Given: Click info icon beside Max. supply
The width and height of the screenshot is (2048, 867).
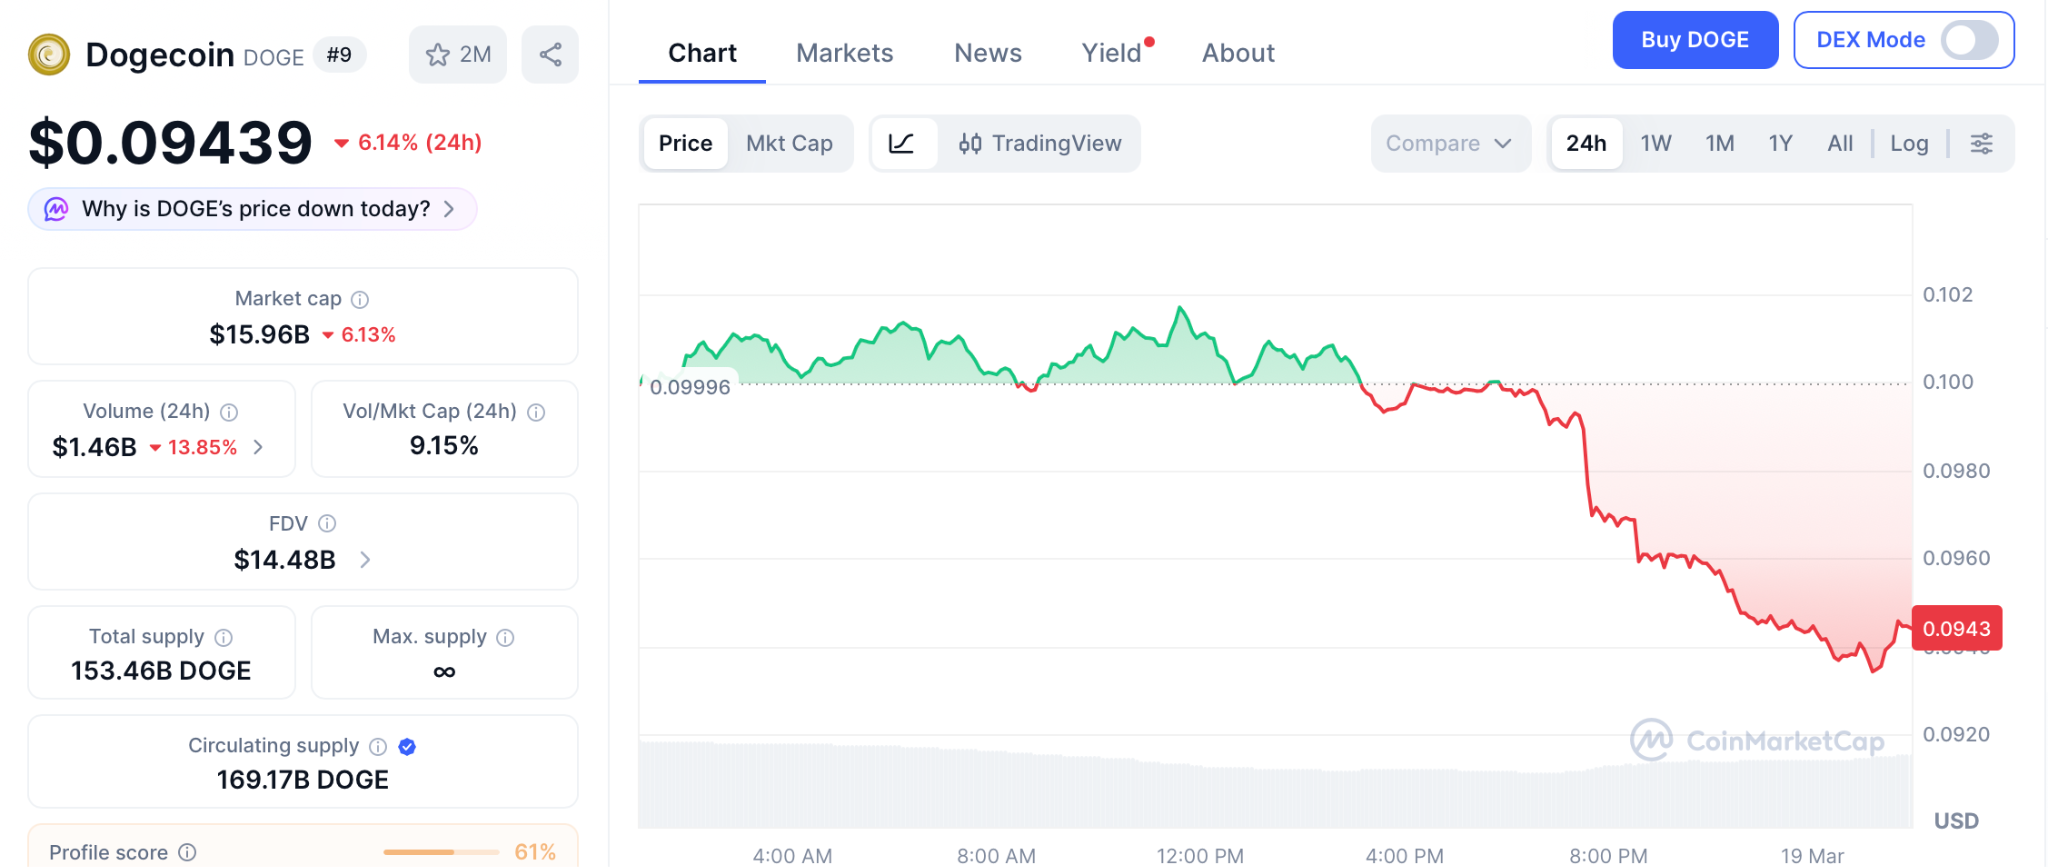Looking at the screenshot, I should pyautogui.click(x=505, y=637).
